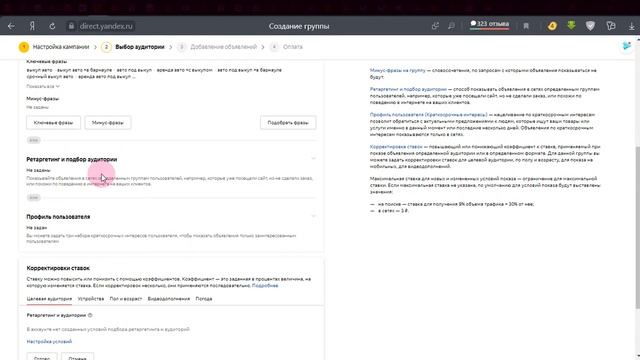Click the direct.yandex.ru address field
The width and height of the screenshot is (640, 360).
[106, 26]
